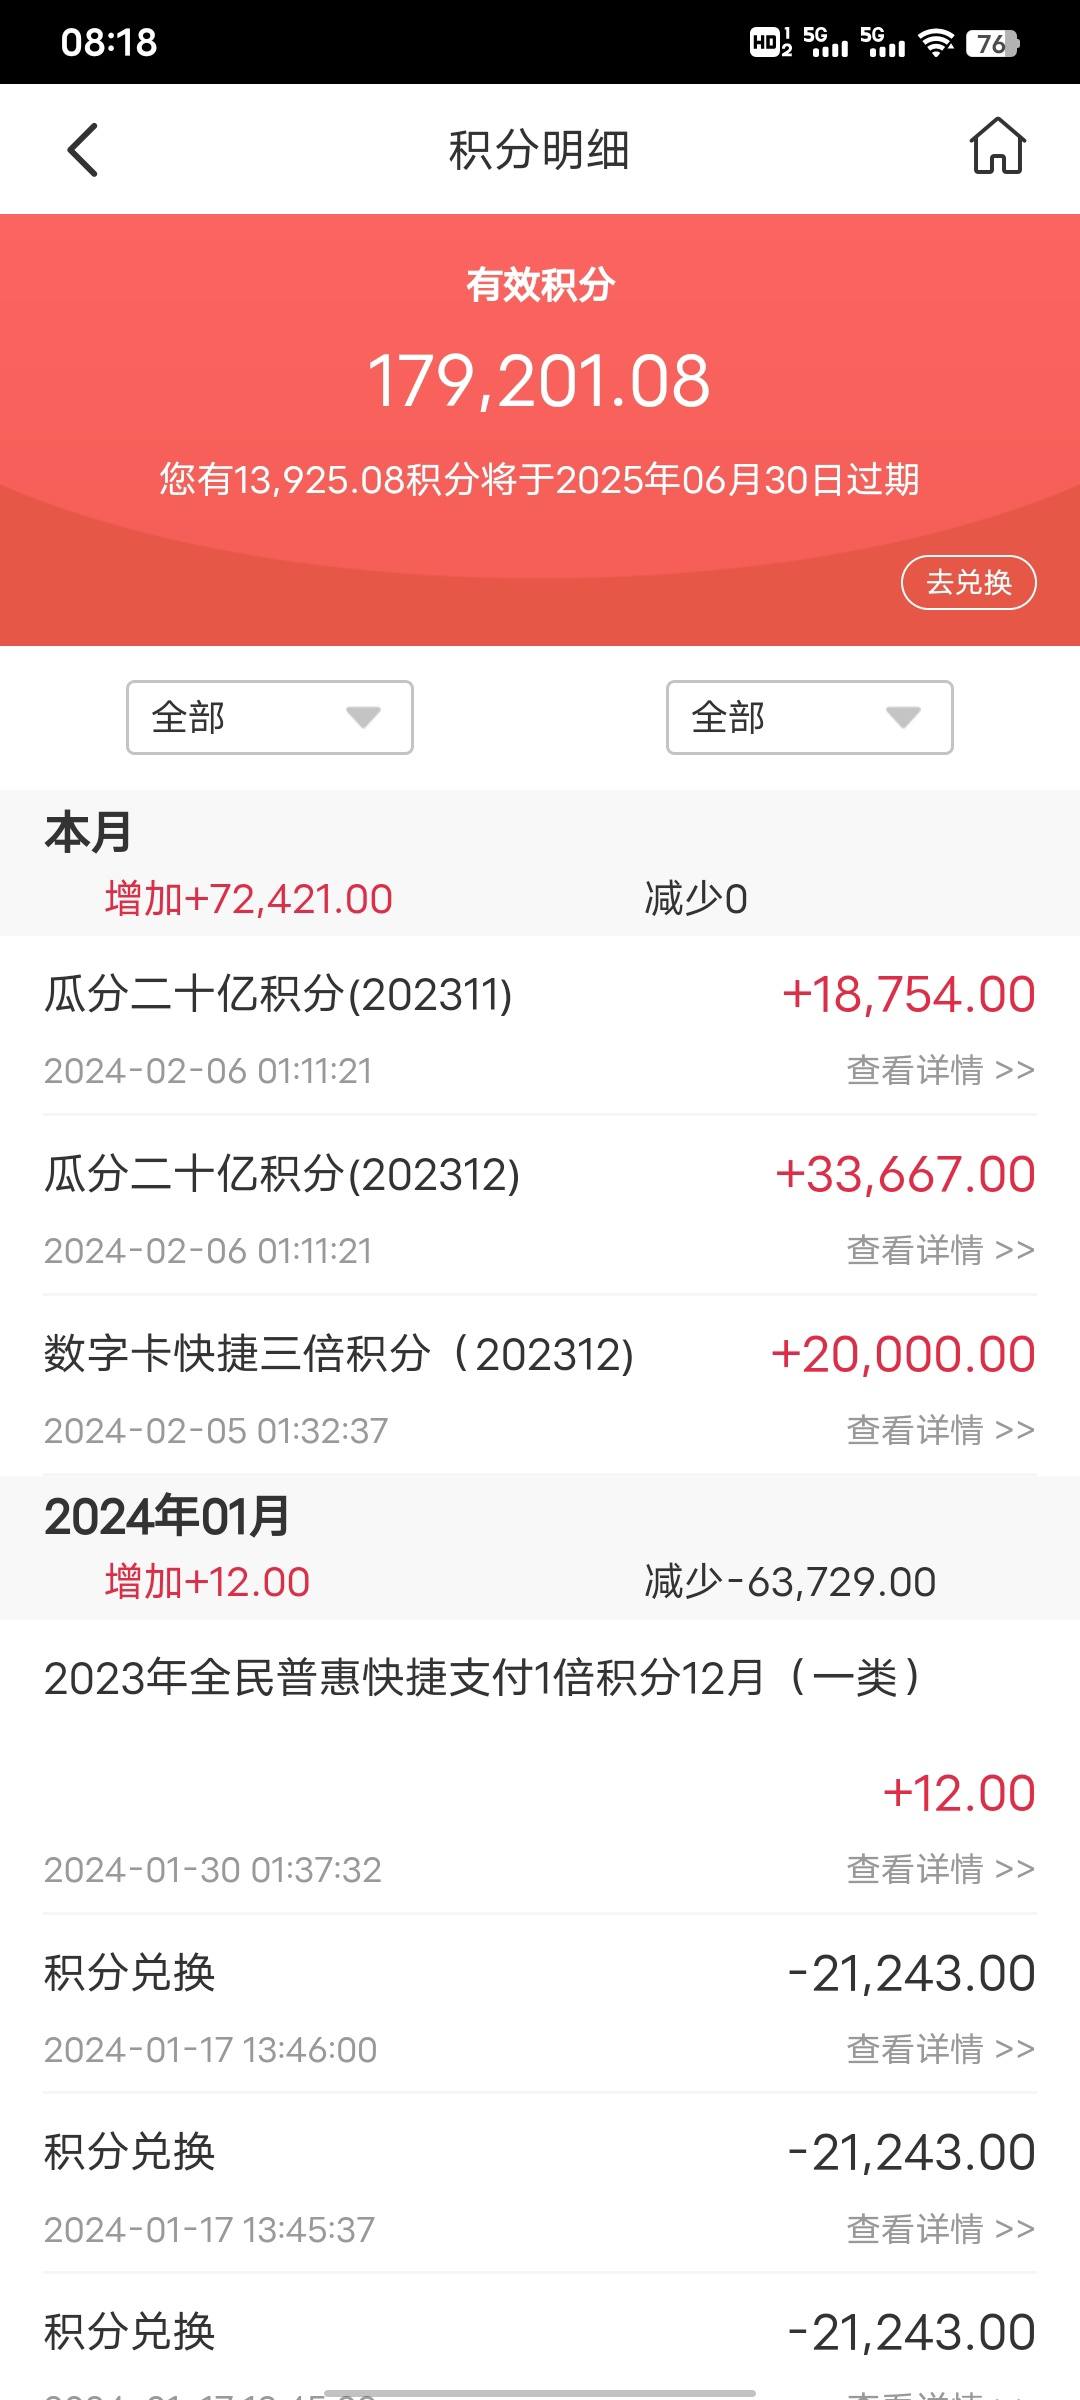This screenshot has height=2400, width=1080.
Task: Tap the HD call status icon
Action: pyautogui.click(x=771, y=42)
